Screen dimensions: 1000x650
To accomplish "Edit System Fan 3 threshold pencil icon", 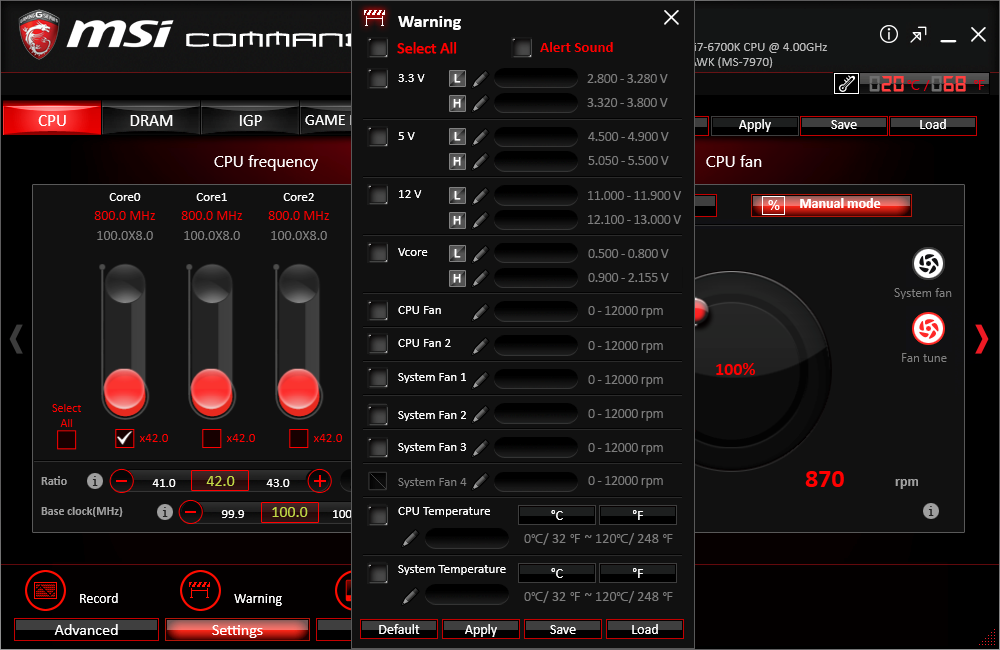I will point(480,448).
